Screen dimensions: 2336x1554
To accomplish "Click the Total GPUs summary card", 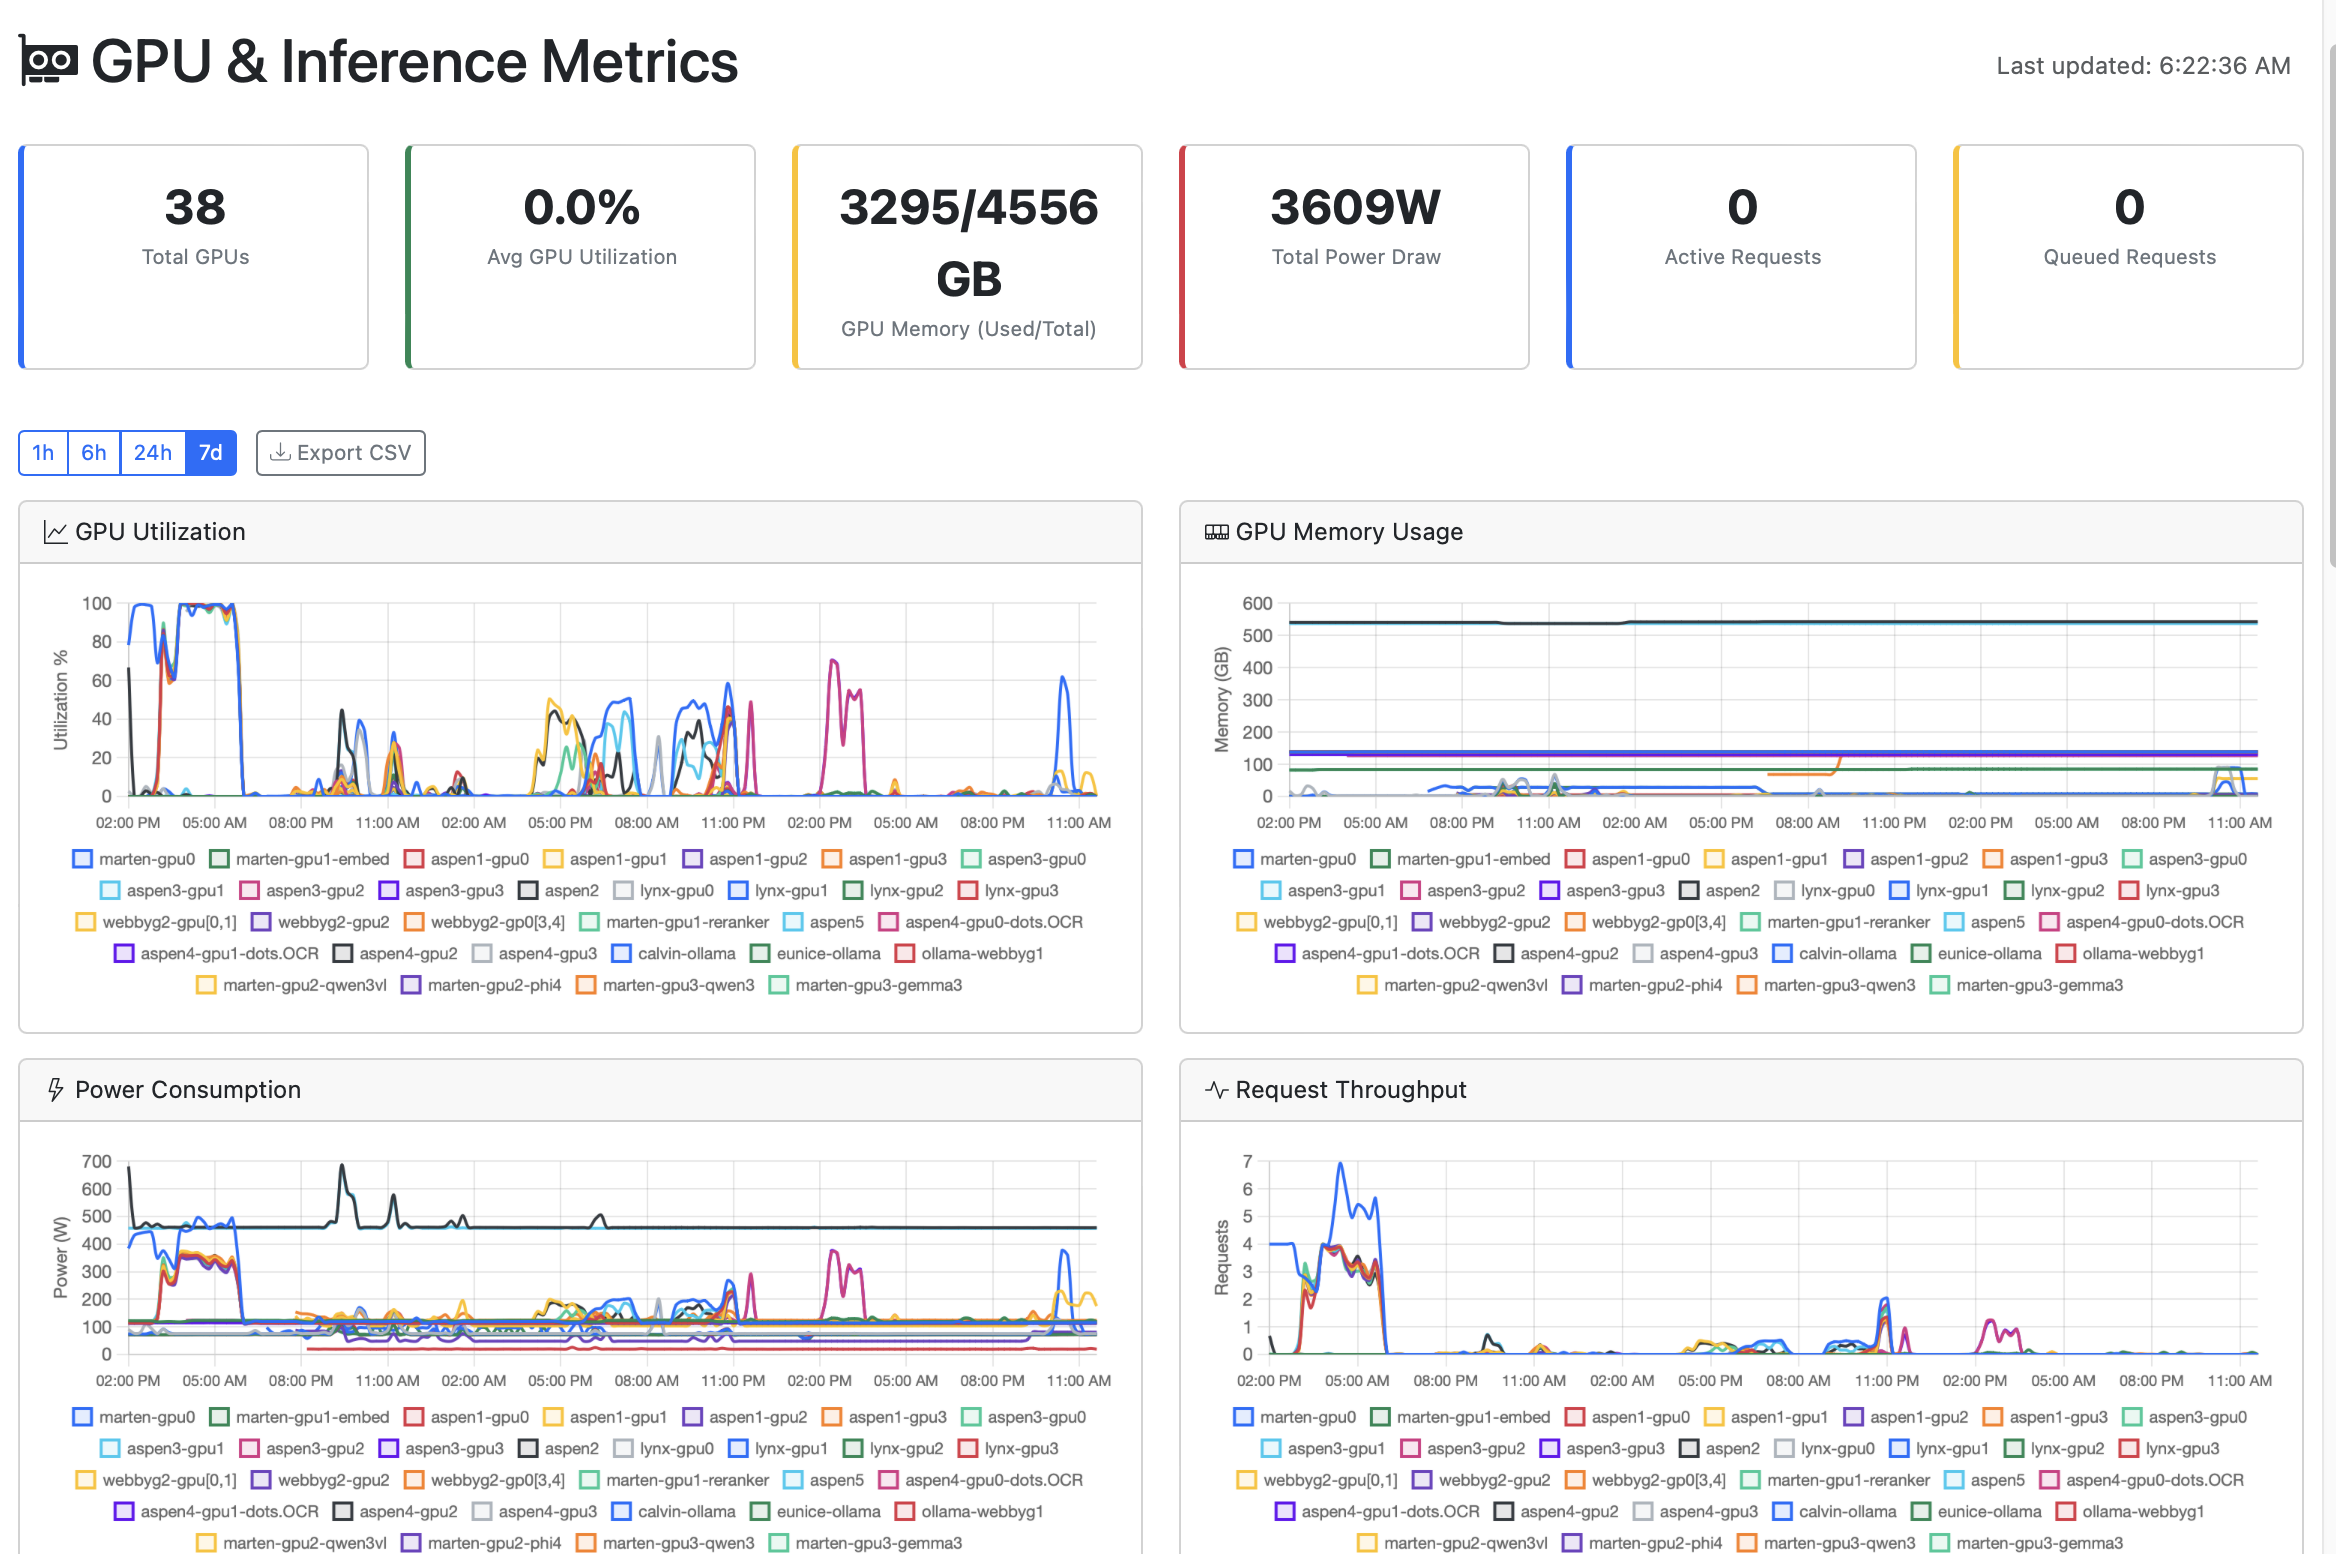I will (194, 257).
